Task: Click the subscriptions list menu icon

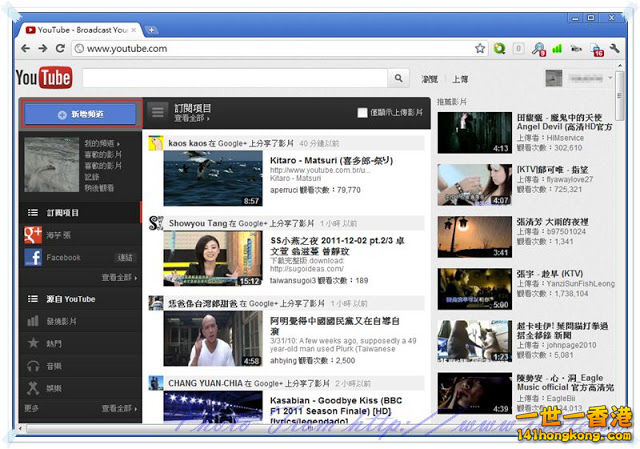Action: (158, 112)
